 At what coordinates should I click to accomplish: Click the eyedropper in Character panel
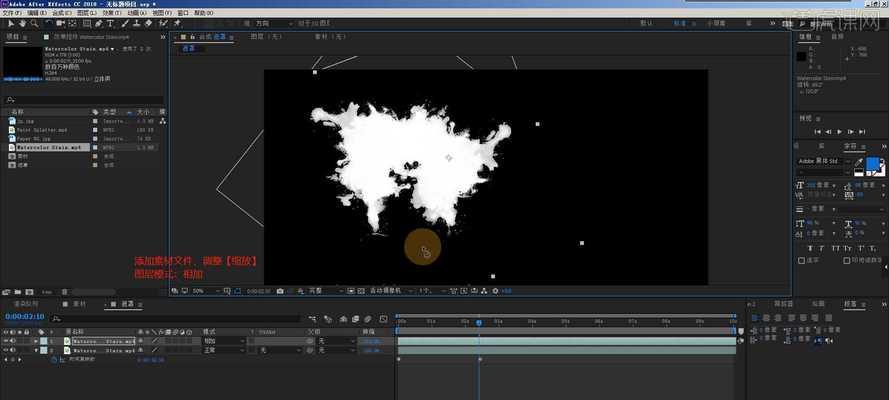pyautogui.click(x=858, y=162)
